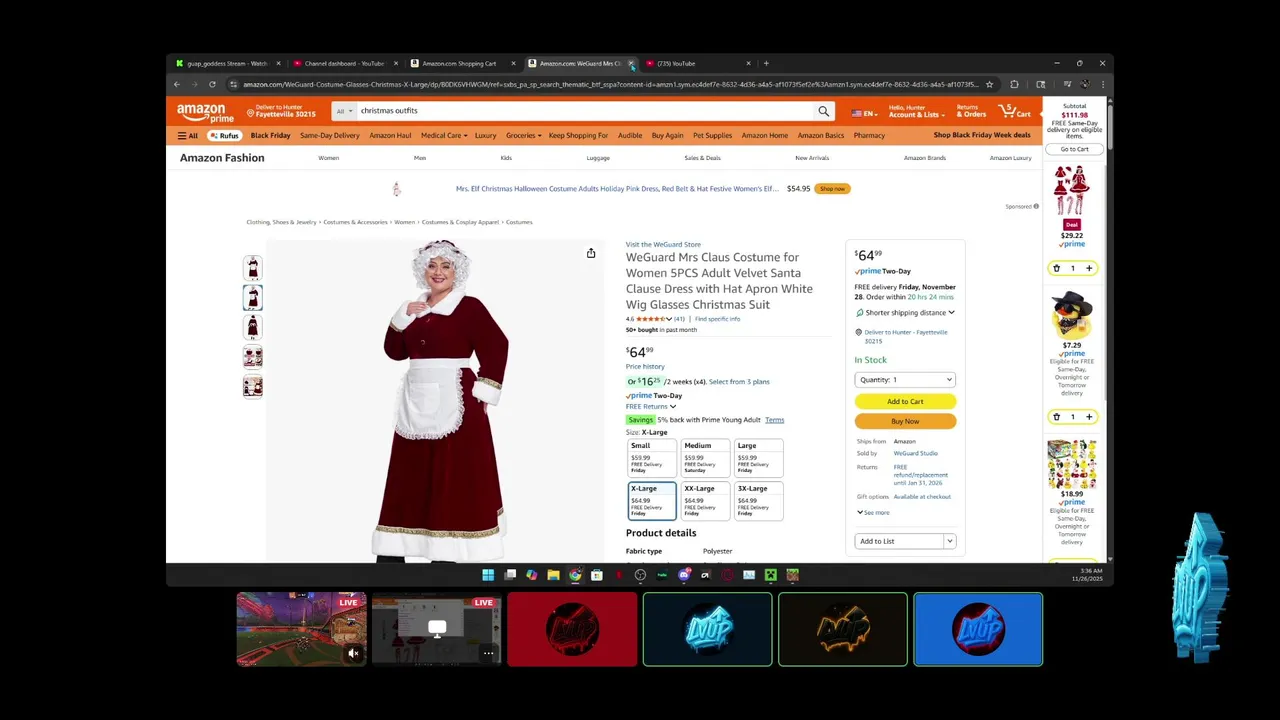Expand the FREE Returns dropdown
This screenshot has height=720, width=1280.
click(651, 407)
